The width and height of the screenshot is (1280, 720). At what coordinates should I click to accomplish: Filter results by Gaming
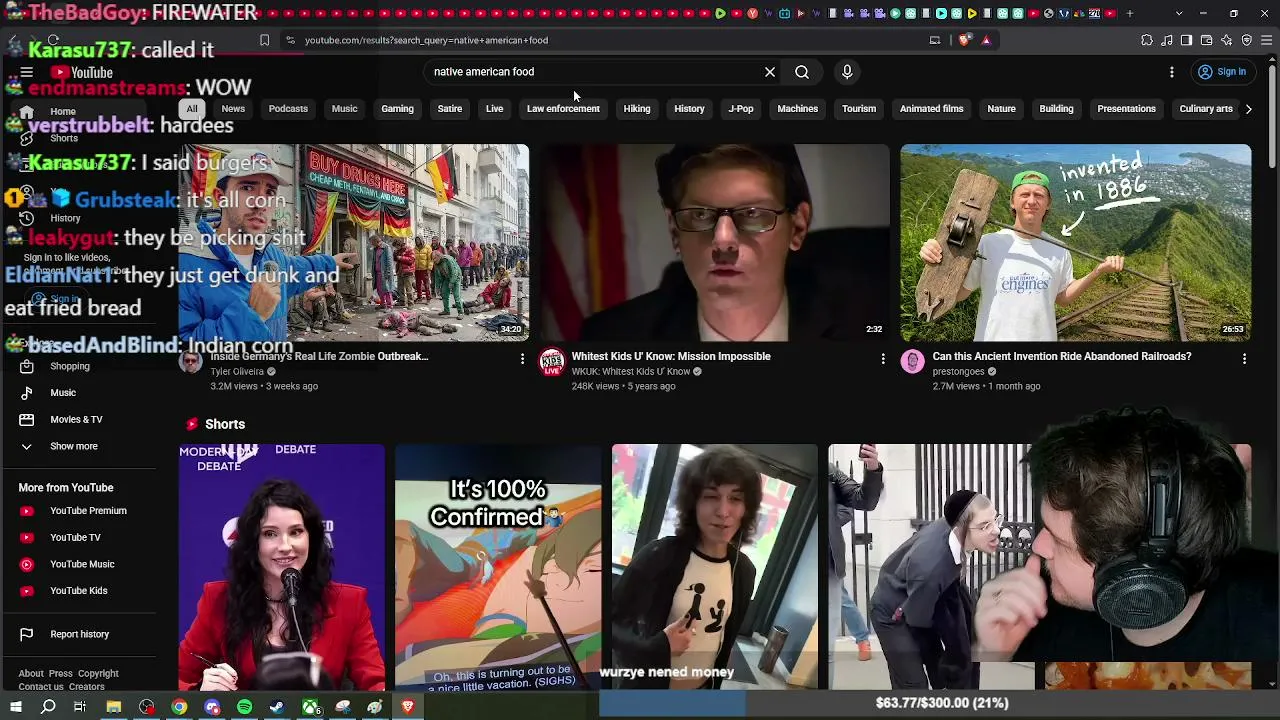tap(397, 109)
